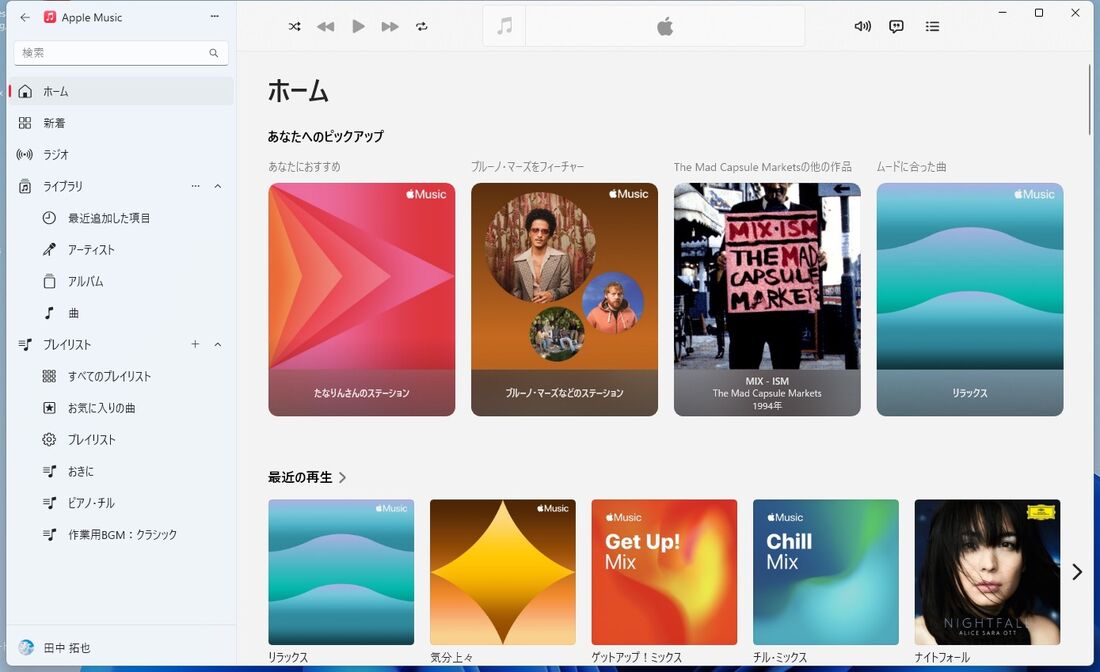
Task: Expand 最近の再生 with chevron
Action: point(342,478)
